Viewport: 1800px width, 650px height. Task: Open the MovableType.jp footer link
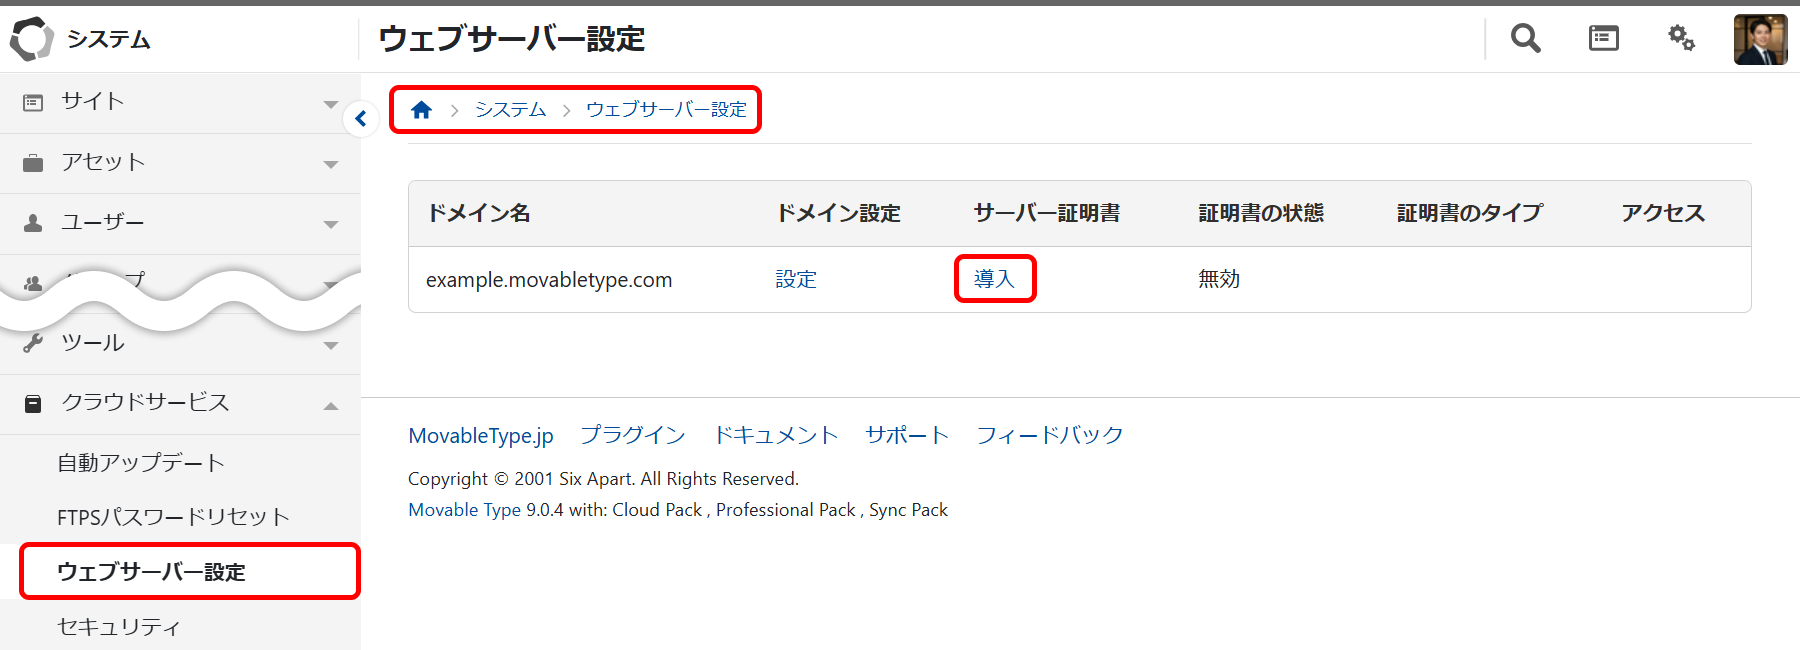481,436
